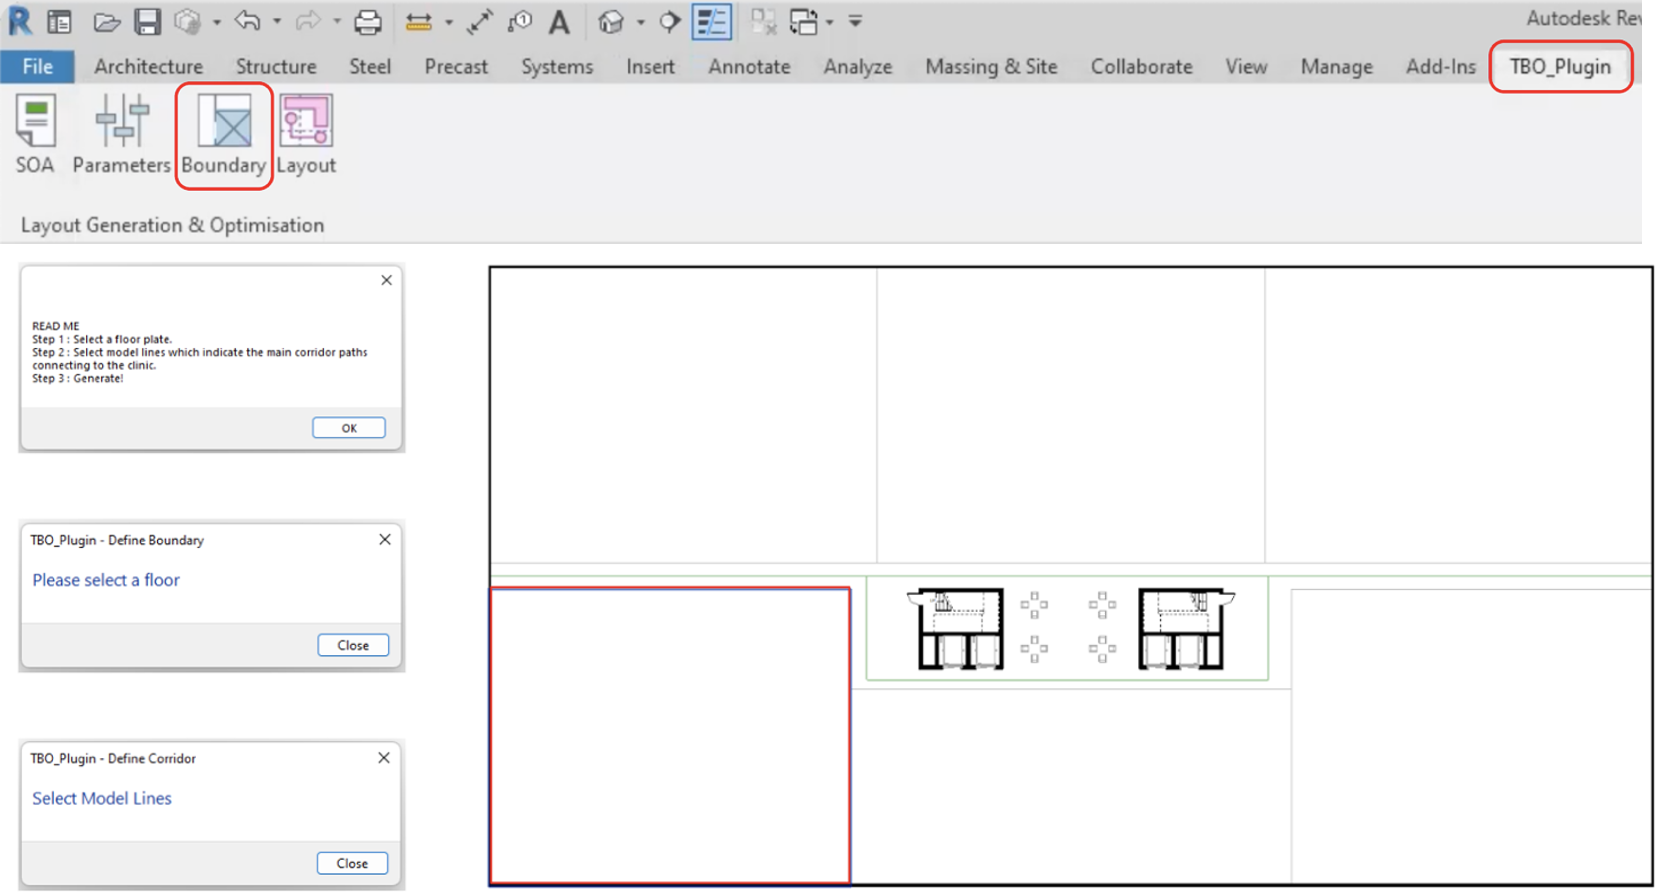The image size is (1658, 894).
Task: Click the Print icon
Action: [x=367, y=22]
